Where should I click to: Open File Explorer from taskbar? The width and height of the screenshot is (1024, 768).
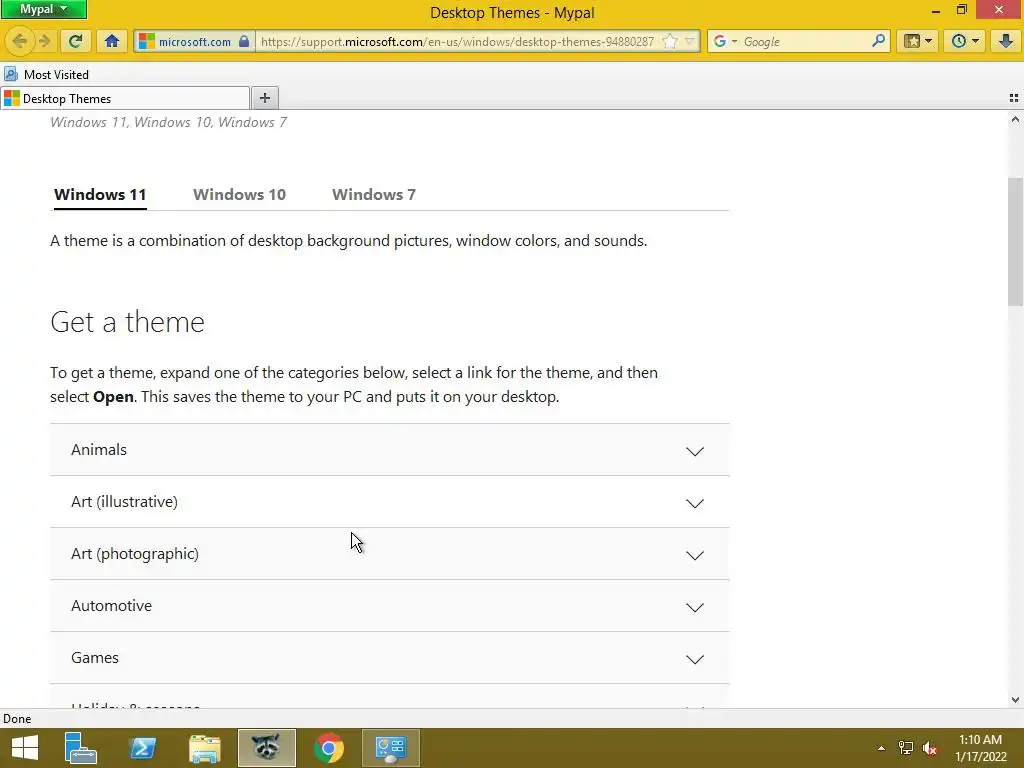coord(204,748)
